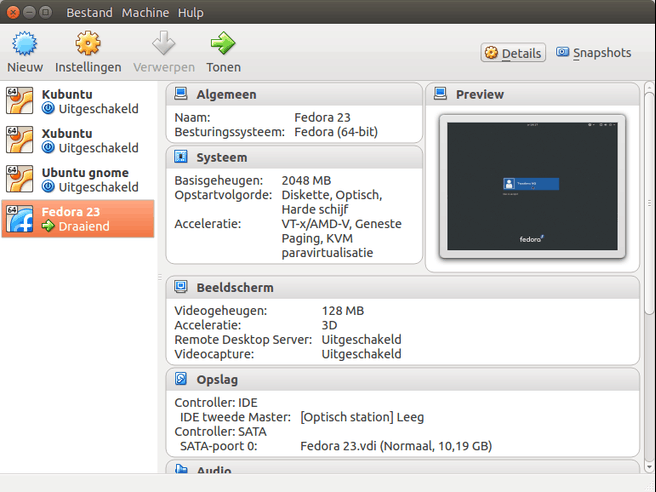This screenshot has height=492, width=656.
Task: Click the Beeldscherm section display icon
Action: 181,287
